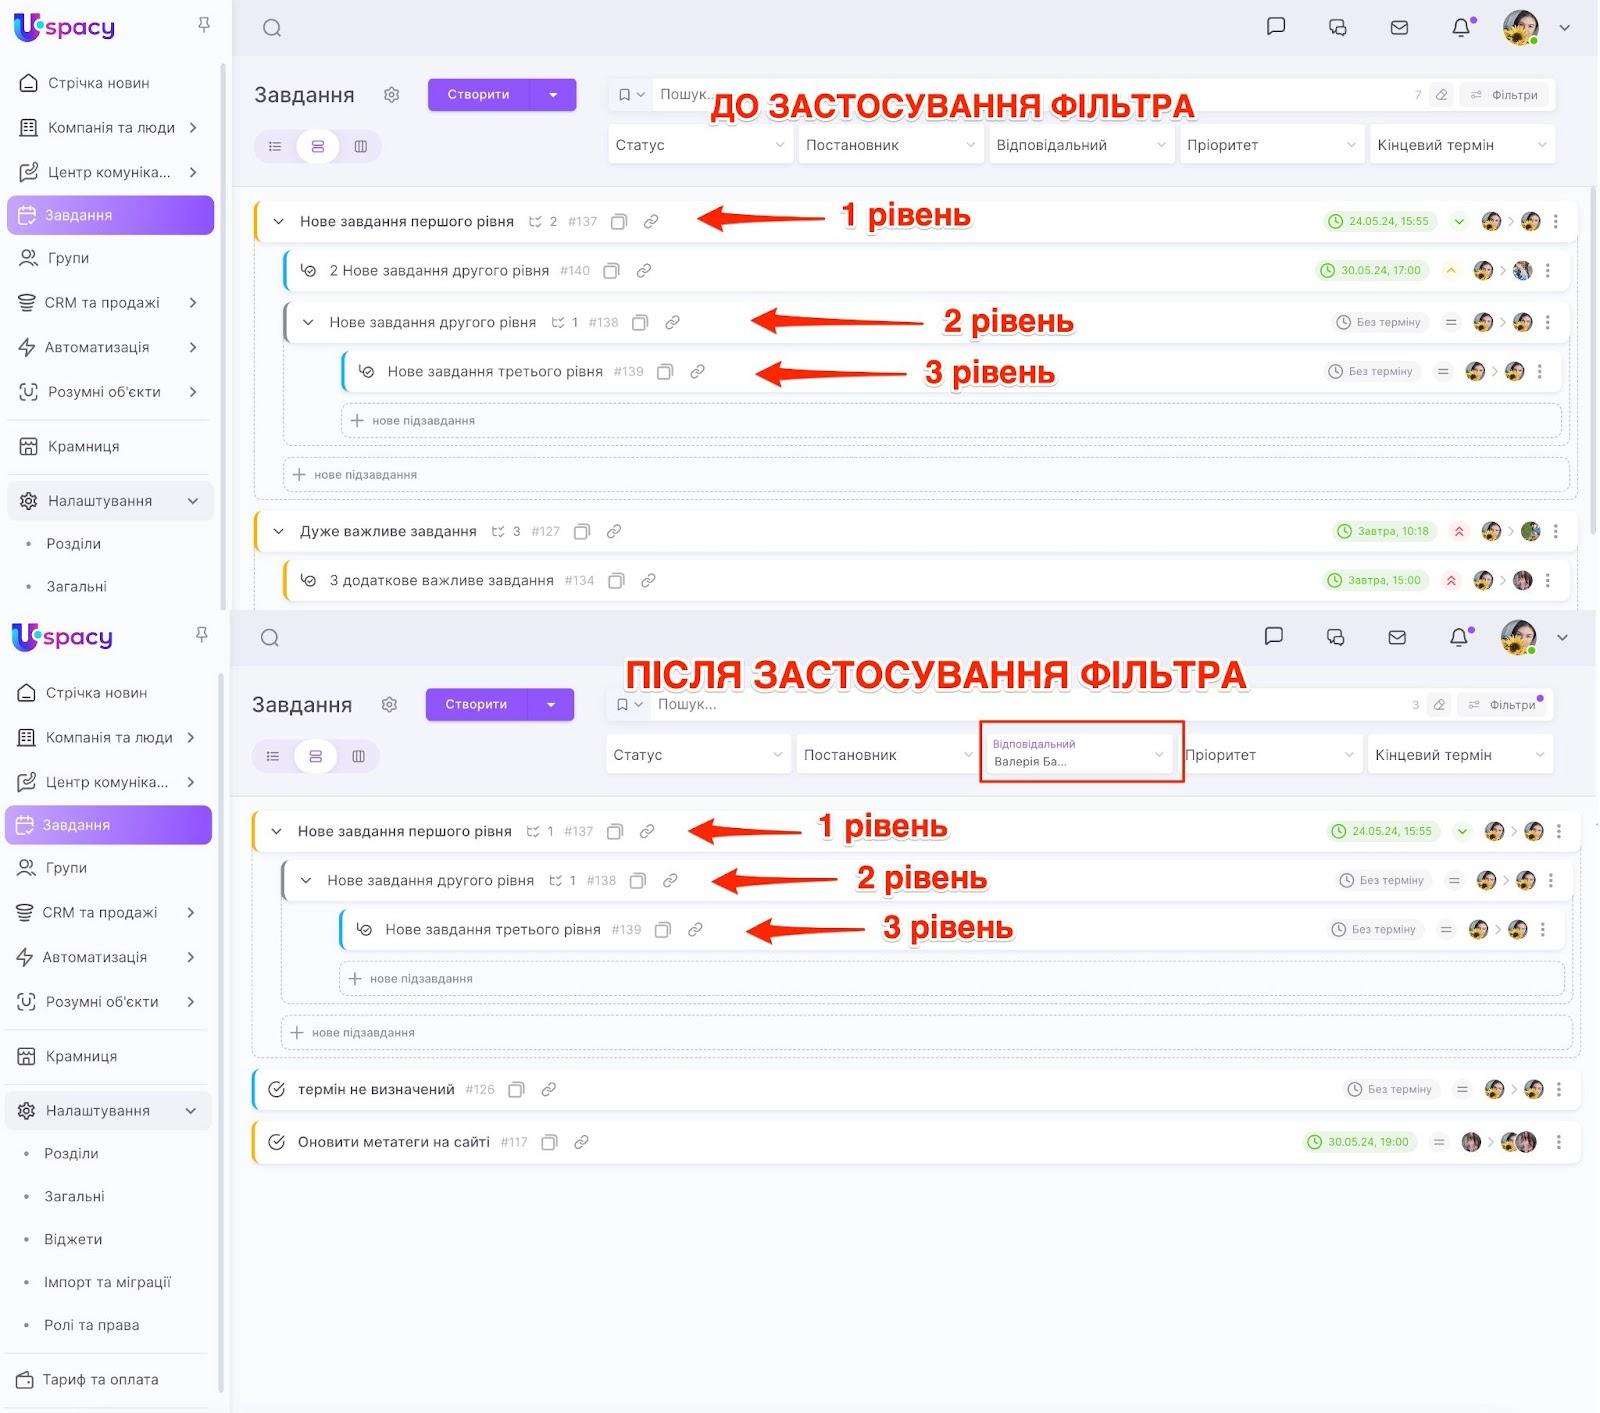Switch to list view in the upper screenshot
This screenshot has height=1413, width=1600.
click(x=275, y=147)
